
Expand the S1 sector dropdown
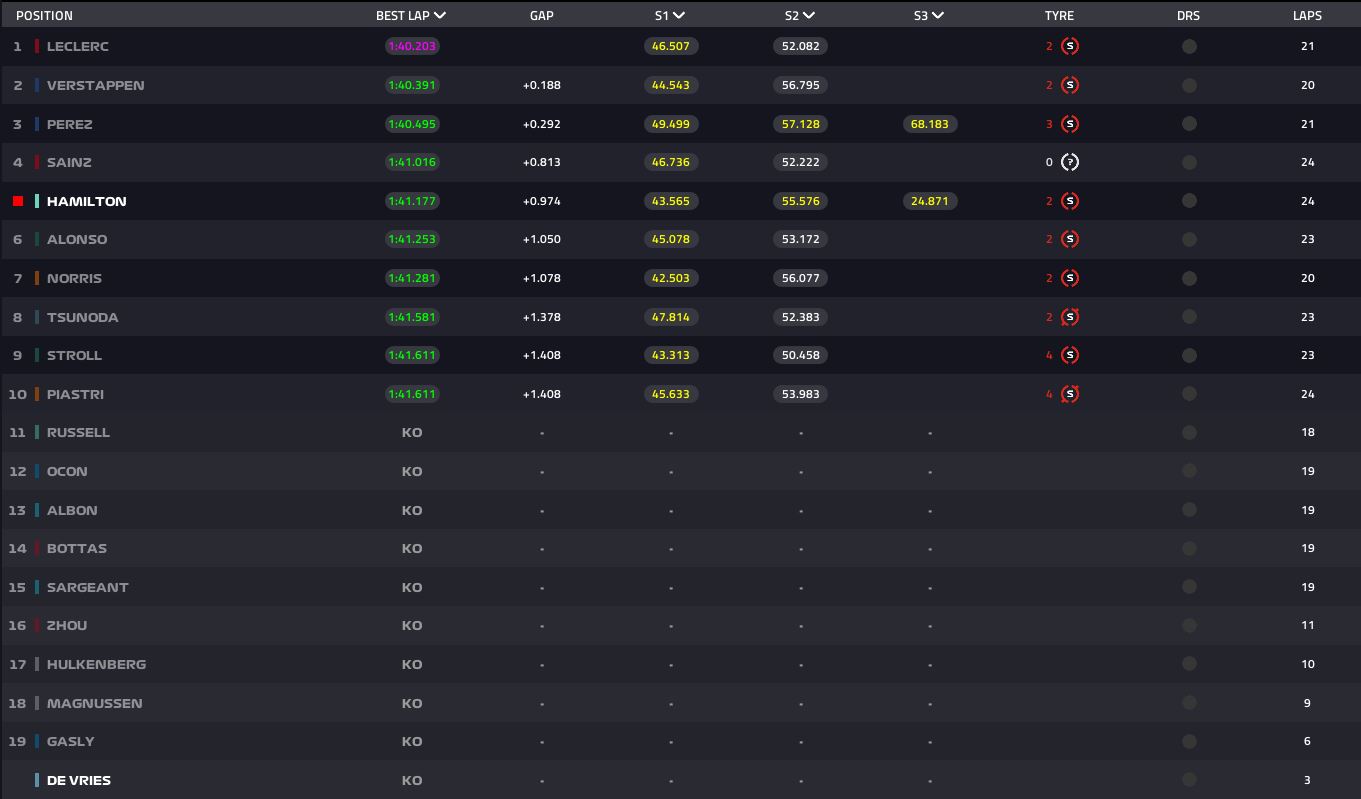(x=679, y=16)
